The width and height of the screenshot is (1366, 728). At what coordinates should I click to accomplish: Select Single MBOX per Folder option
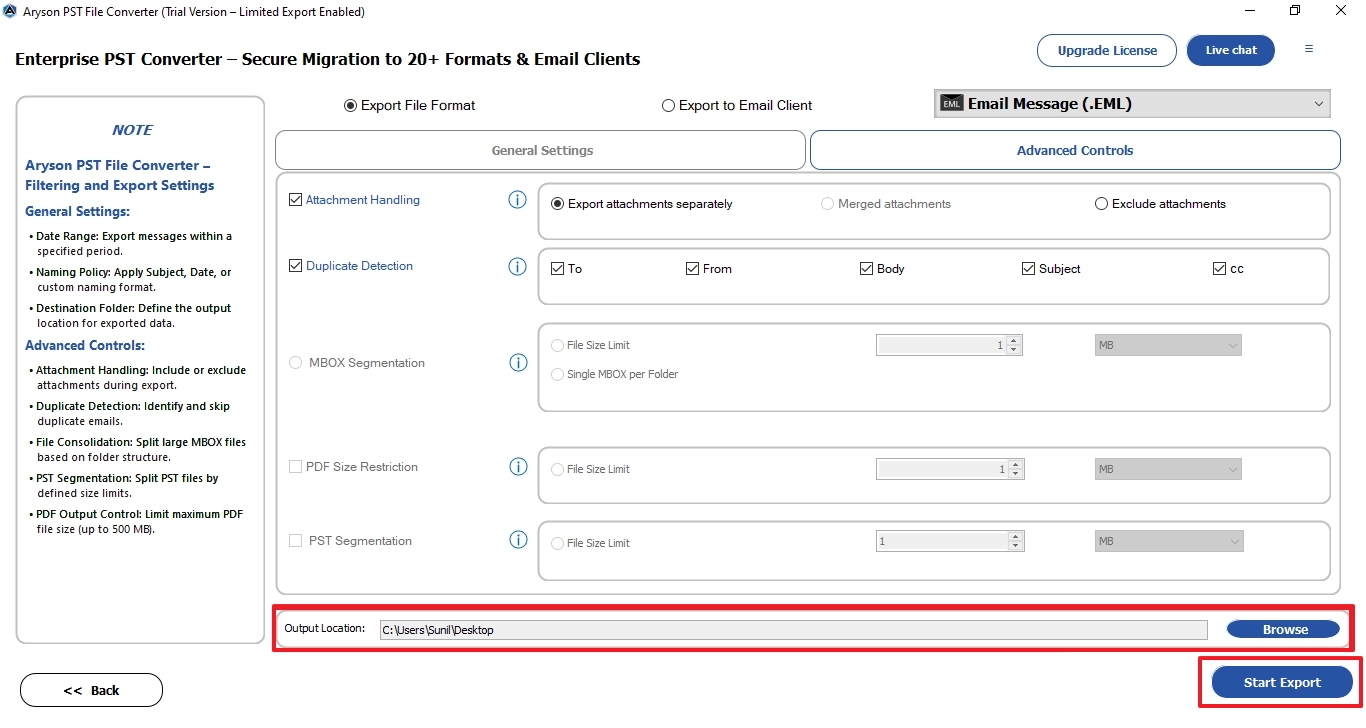pos(557,374)
